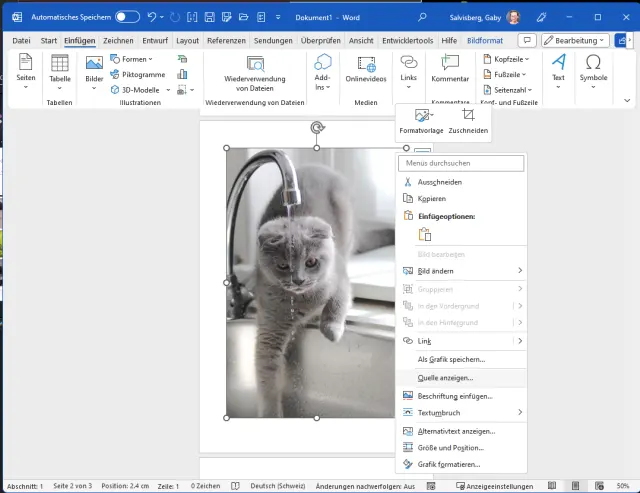The width and height of the screenshot is (640, 493).
Task: Open the Formatvorlage picture style button
Action: tap(421, 119)
